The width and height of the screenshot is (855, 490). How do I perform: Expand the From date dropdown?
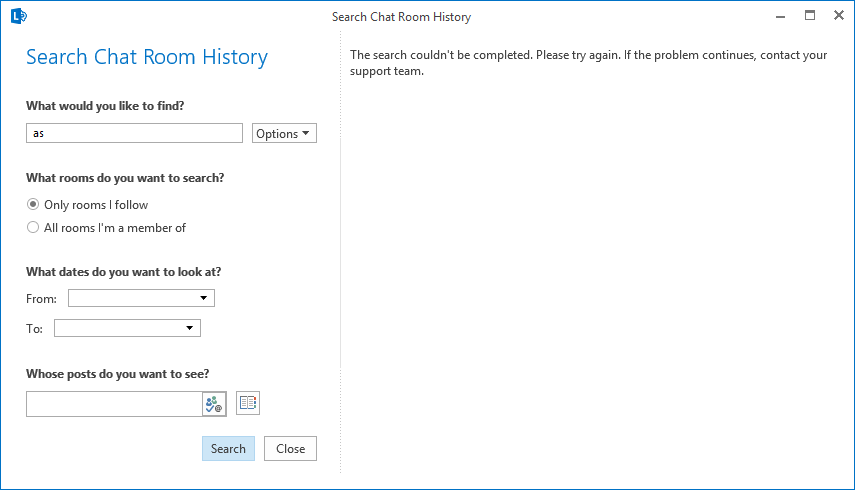(203, 298)
